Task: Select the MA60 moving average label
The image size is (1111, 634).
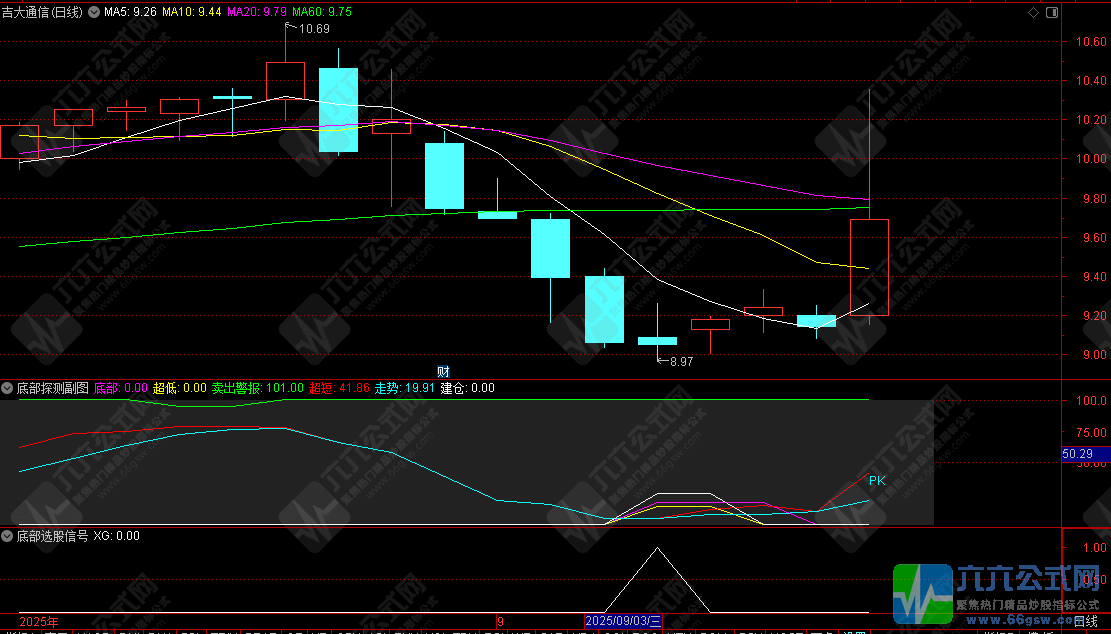Action: pyautogui.click(x=321, y=12)
